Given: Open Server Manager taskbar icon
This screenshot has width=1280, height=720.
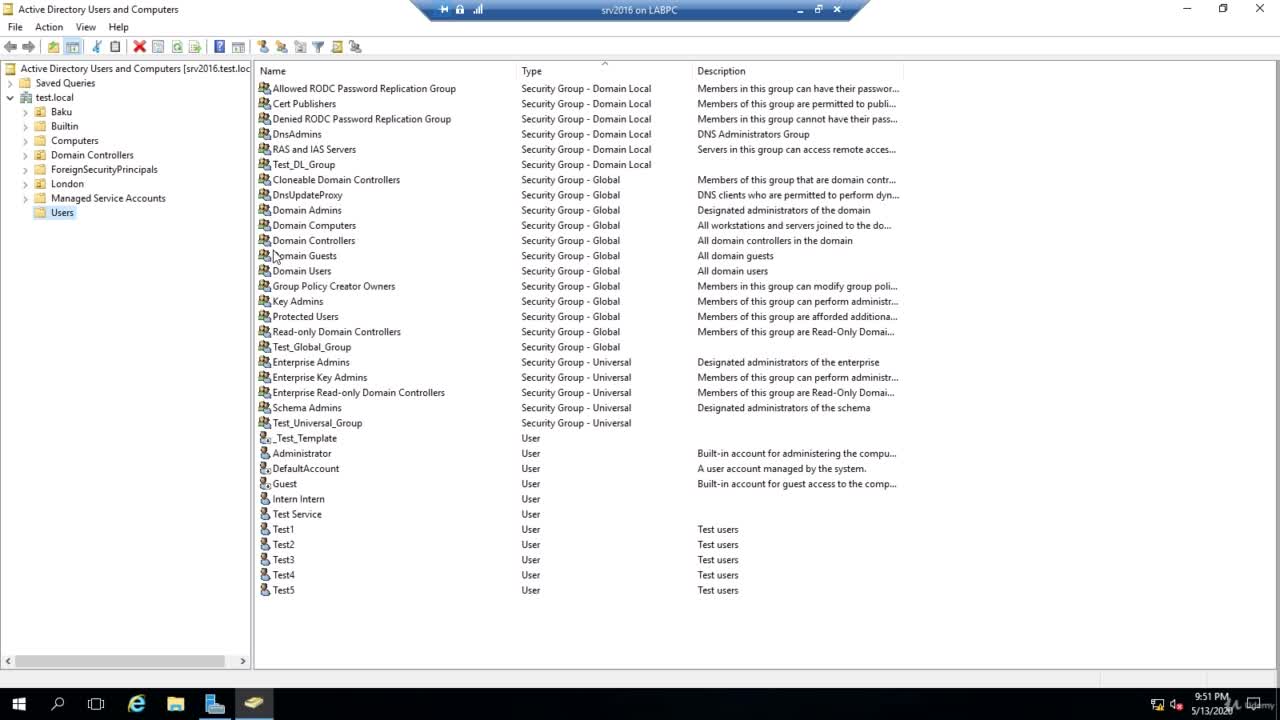Looking at the screenshot, I should pos(215,704).
